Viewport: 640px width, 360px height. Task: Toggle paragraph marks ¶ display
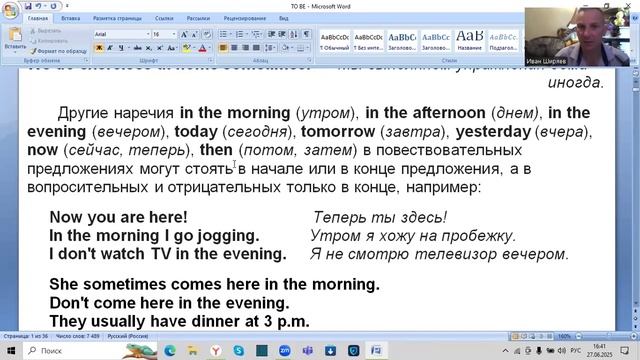306,34
